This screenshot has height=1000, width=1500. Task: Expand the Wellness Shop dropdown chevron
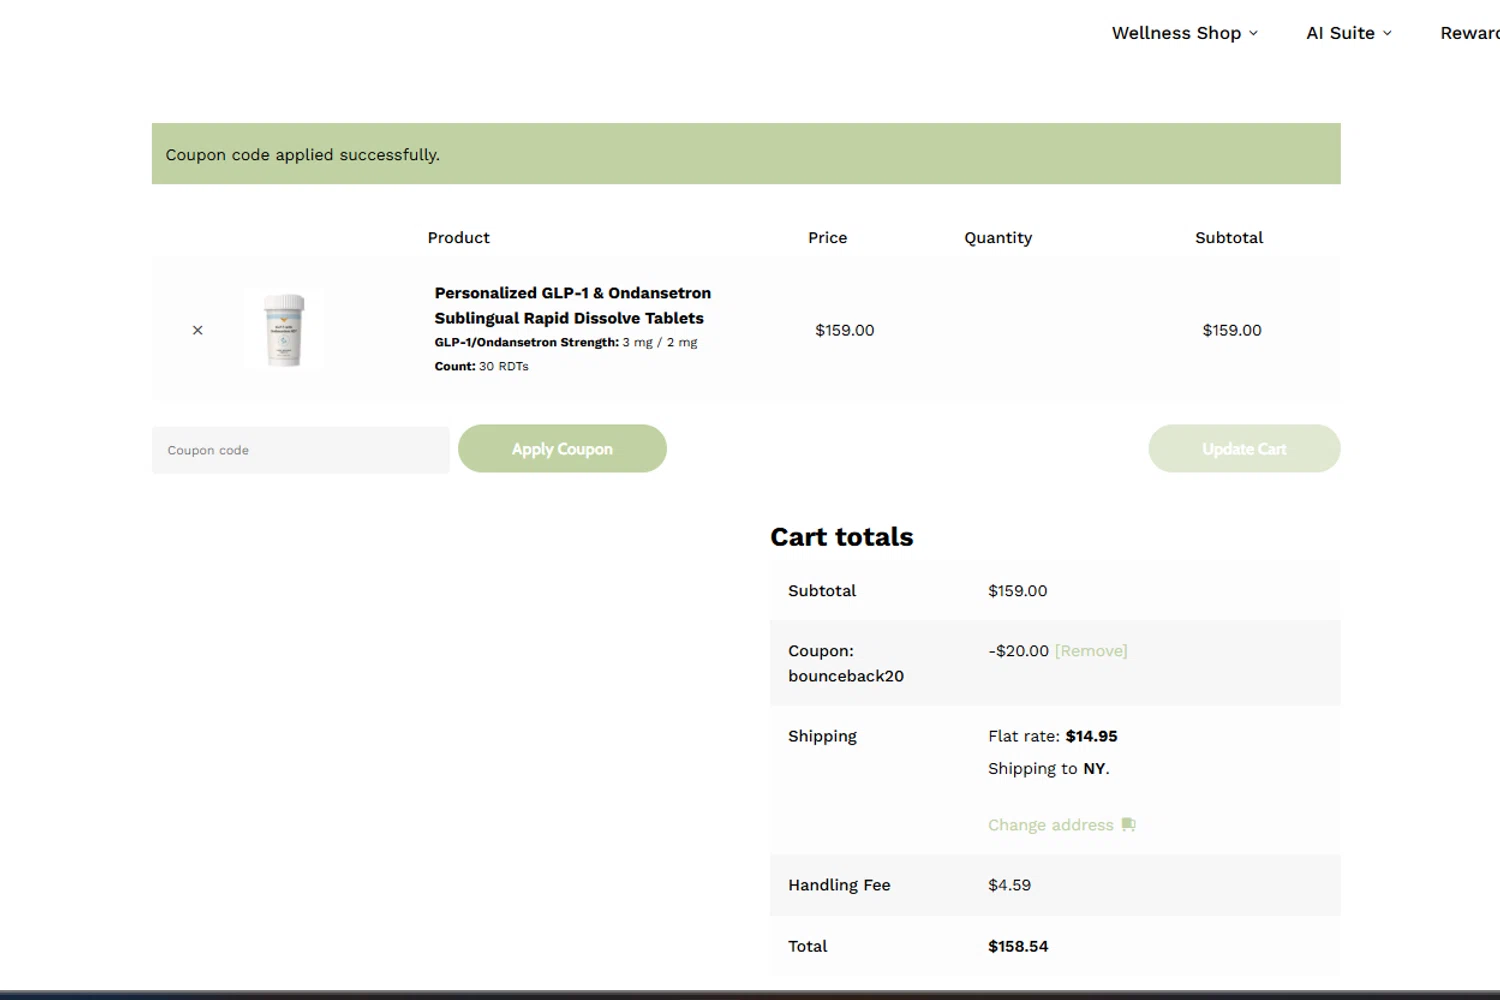[x=1253, y=33]
